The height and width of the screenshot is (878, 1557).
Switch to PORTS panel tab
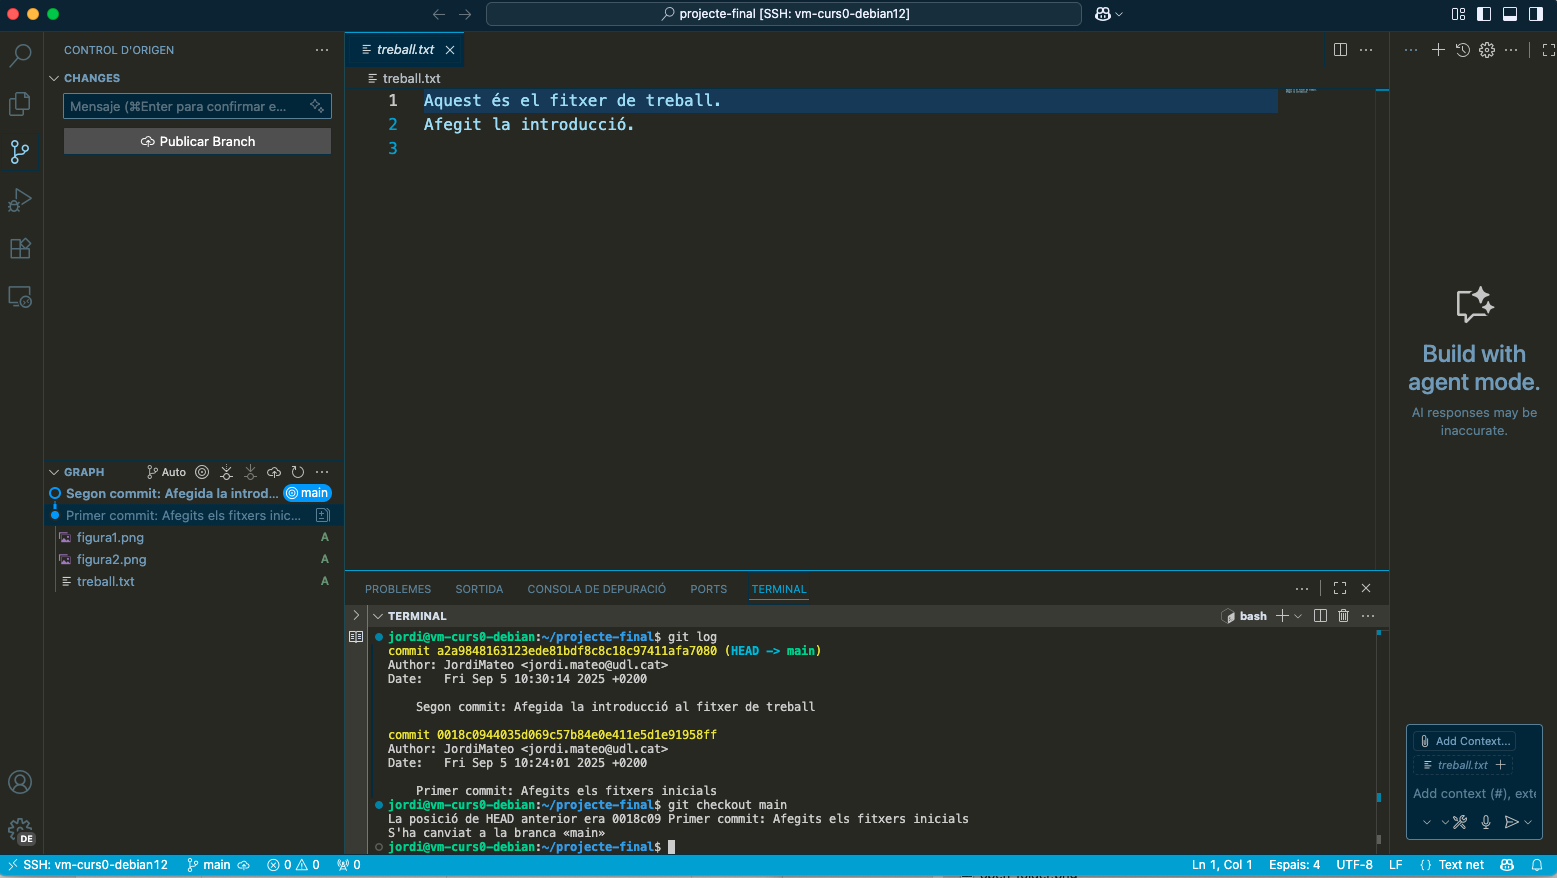coord(708,589)
